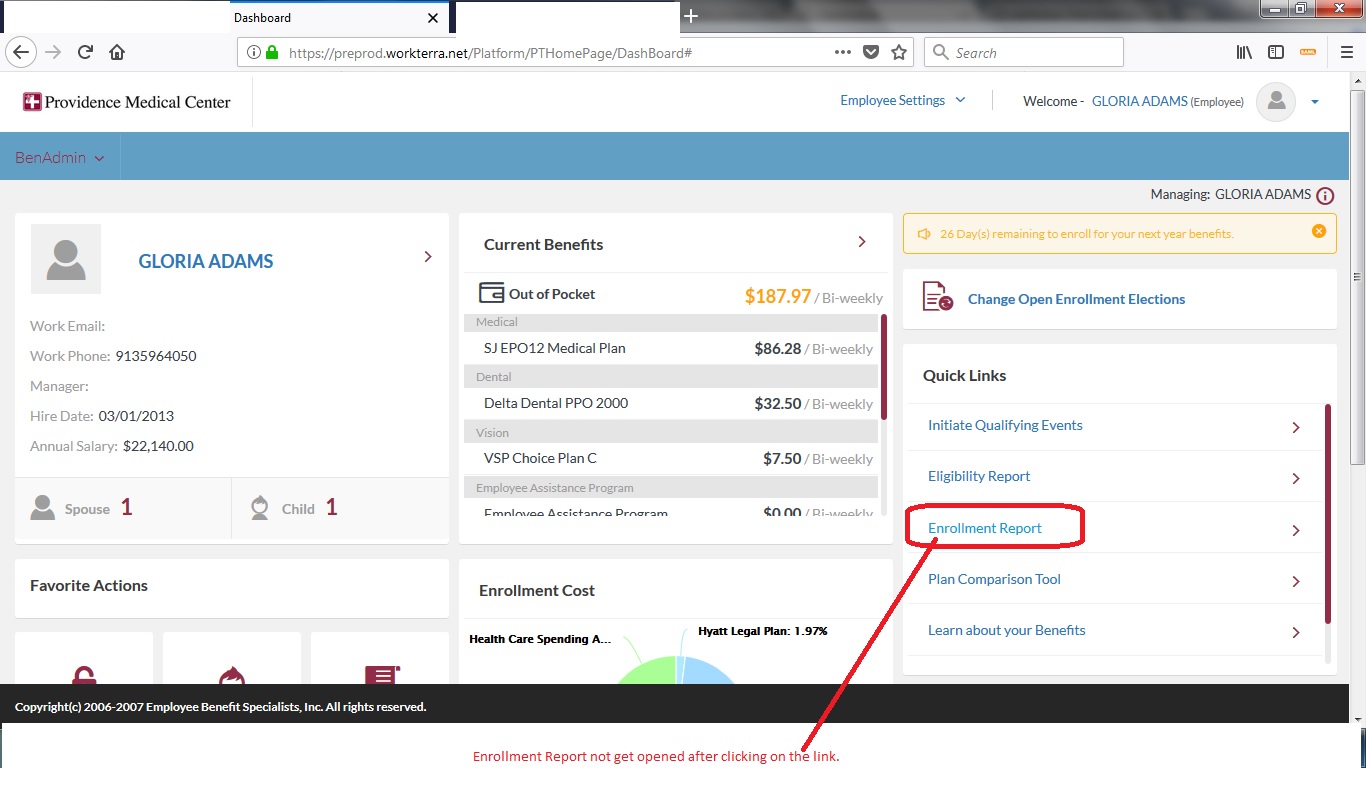Open a new browser tab
The width and height of the screenshot is (1366, 812).
(690, 16)
